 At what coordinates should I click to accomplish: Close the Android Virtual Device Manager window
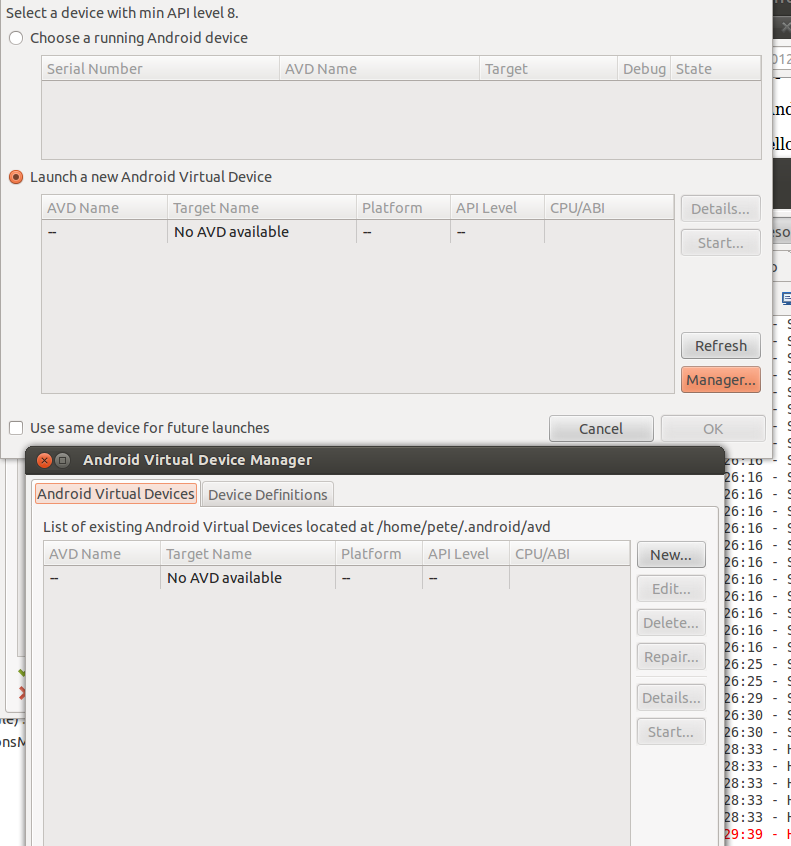click(x=44, y=460)
